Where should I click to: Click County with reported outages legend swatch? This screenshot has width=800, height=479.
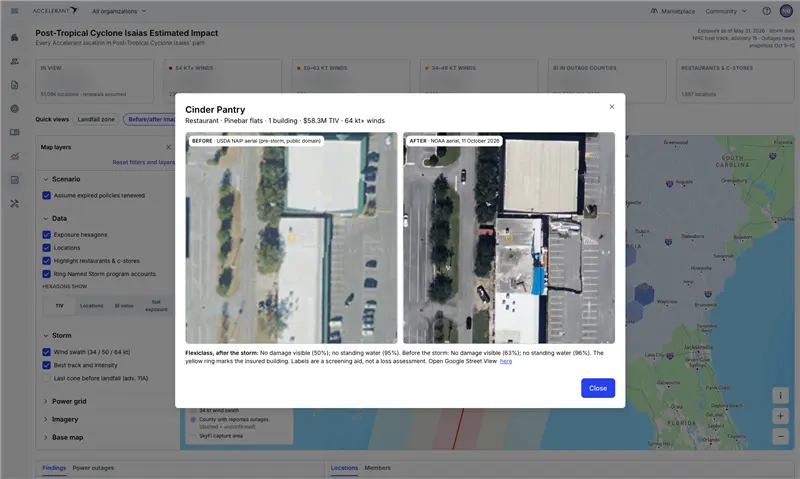point(193,420)
